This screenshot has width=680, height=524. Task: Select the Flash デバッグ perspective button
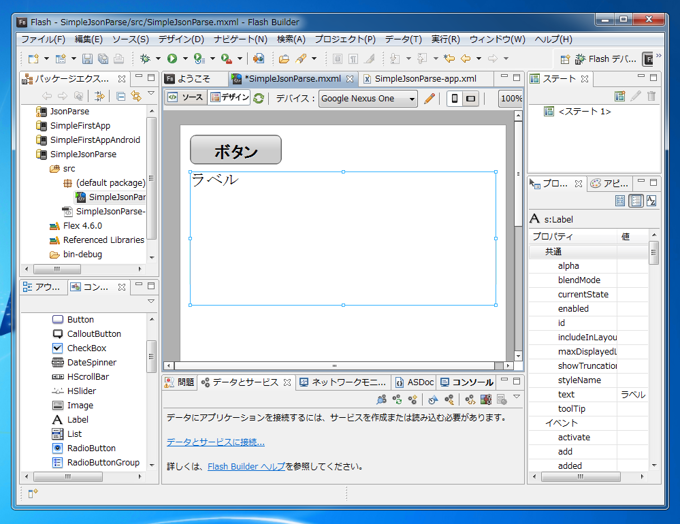[605, 59]
